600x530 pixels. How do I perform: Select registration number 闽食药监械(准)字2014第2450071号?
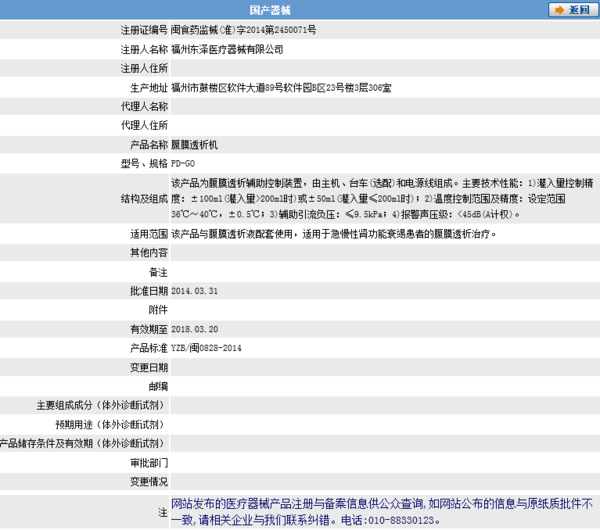pos(243,30)
